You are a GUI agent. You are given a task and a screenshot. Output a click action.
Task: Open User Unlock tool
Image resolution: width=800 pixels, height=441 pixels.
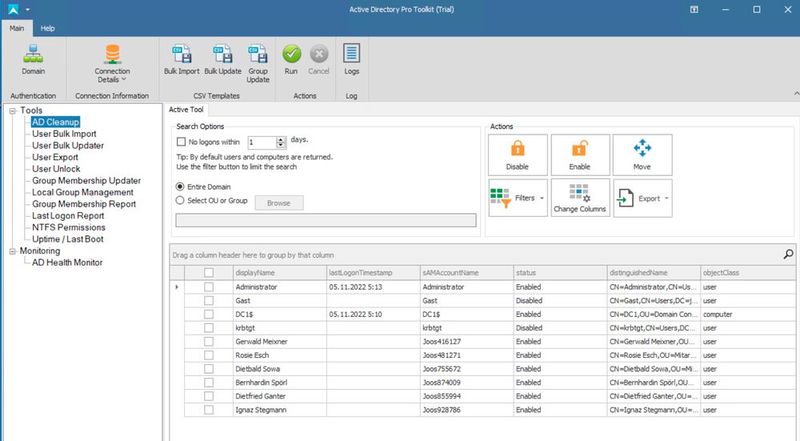tap(56, 169)
